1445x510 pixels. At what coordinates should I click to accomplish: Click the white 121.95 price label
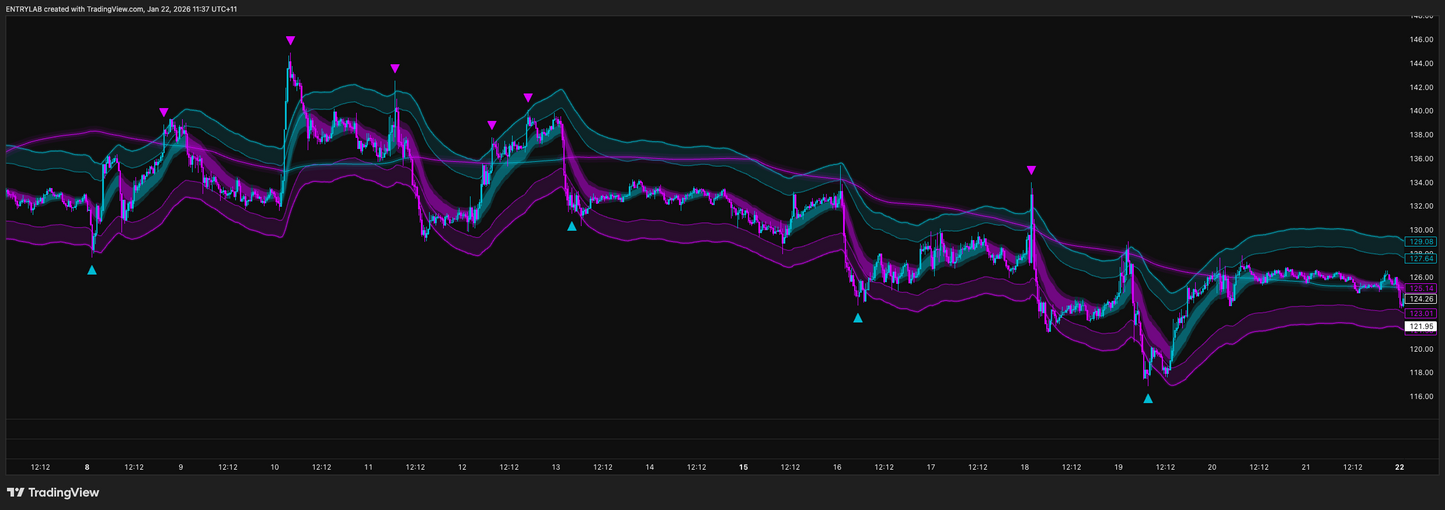pos(1420,326)
